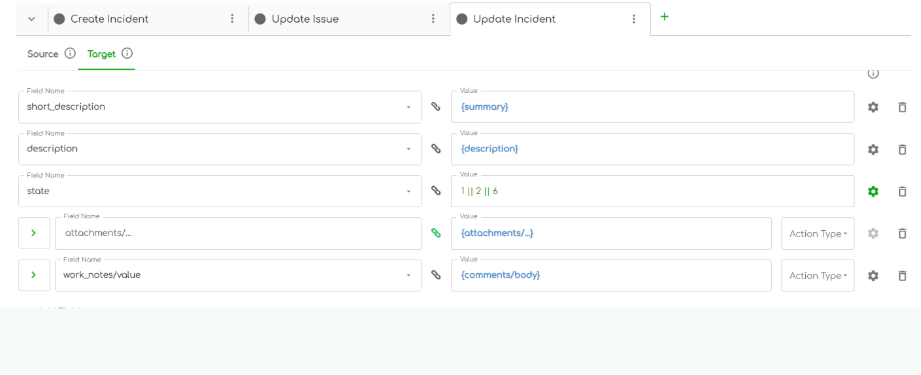
Task: Edit state value 1 || 2 || 6
Action: 653,191
